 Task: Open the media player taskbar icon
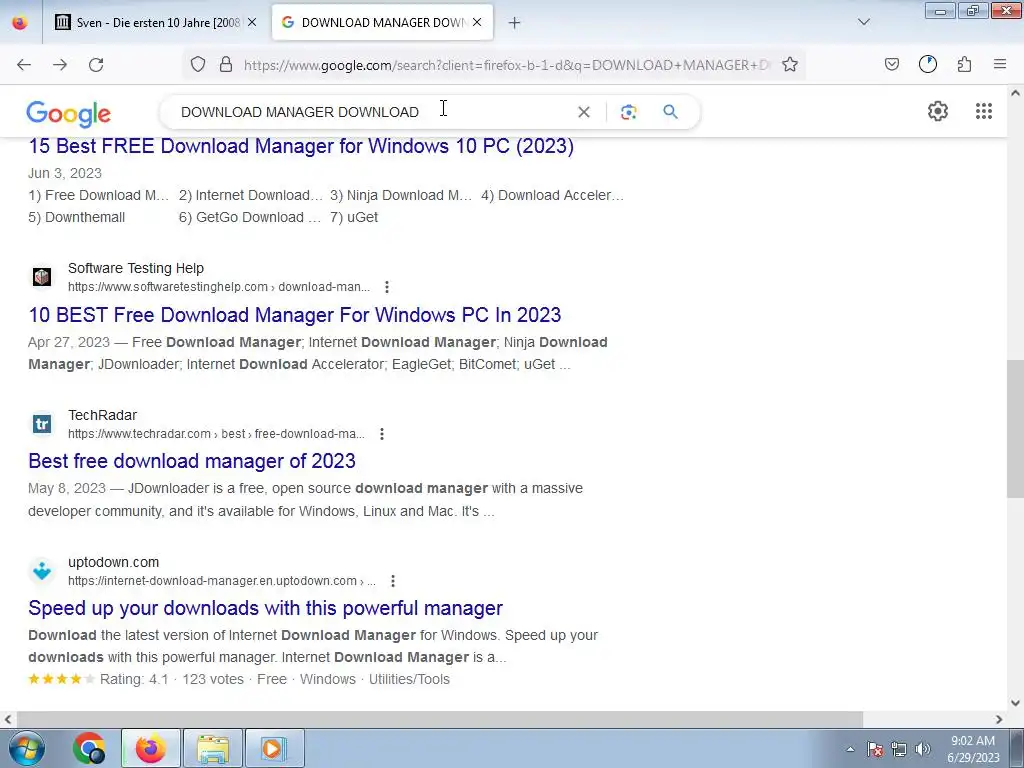point(274,748)
